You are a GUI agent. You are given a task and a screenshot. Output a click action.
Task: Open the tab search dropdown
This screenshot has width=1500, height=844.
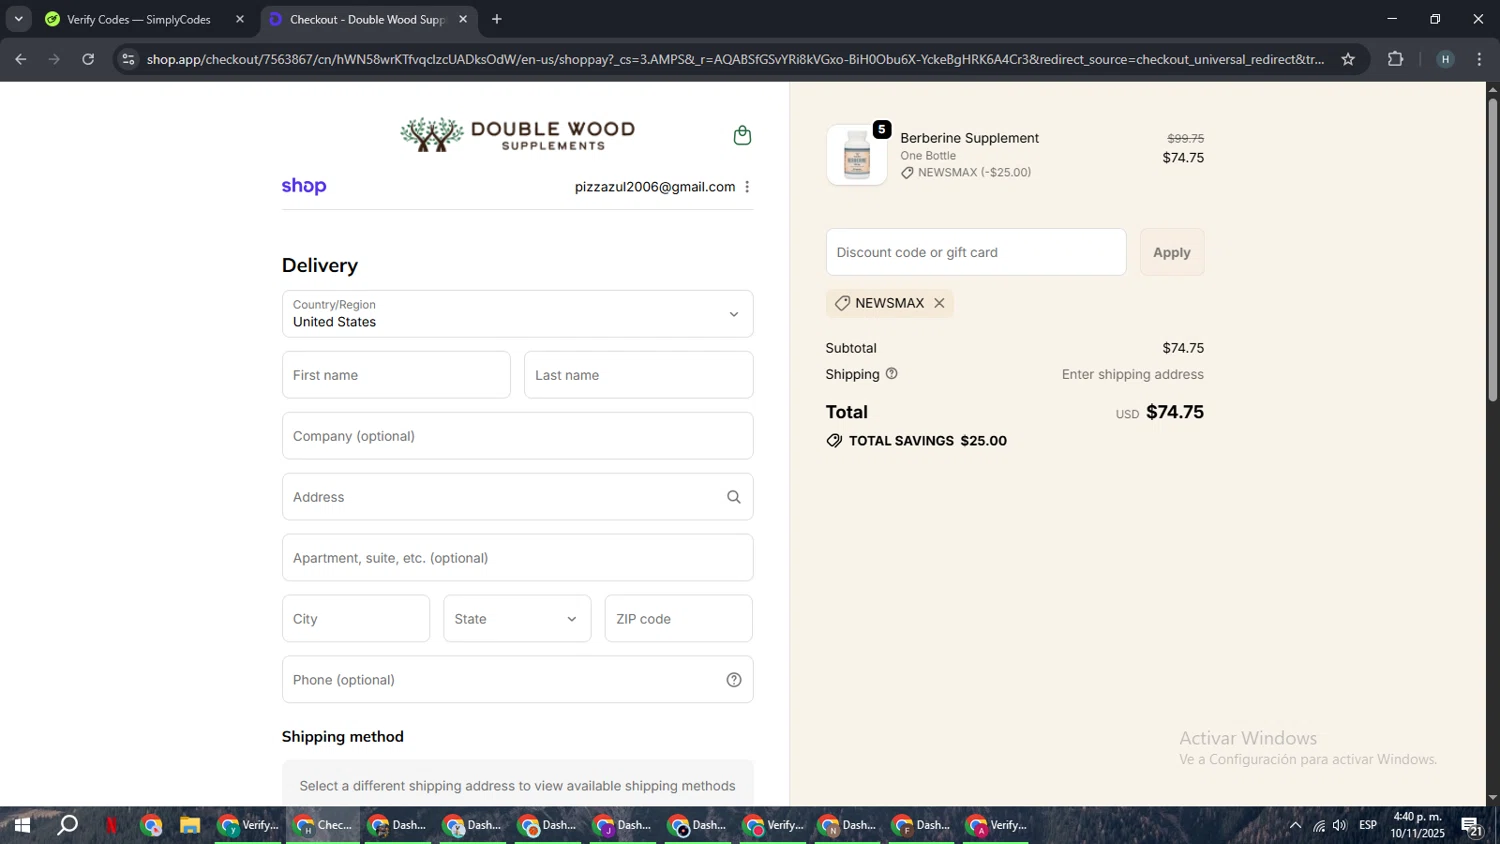18,19
